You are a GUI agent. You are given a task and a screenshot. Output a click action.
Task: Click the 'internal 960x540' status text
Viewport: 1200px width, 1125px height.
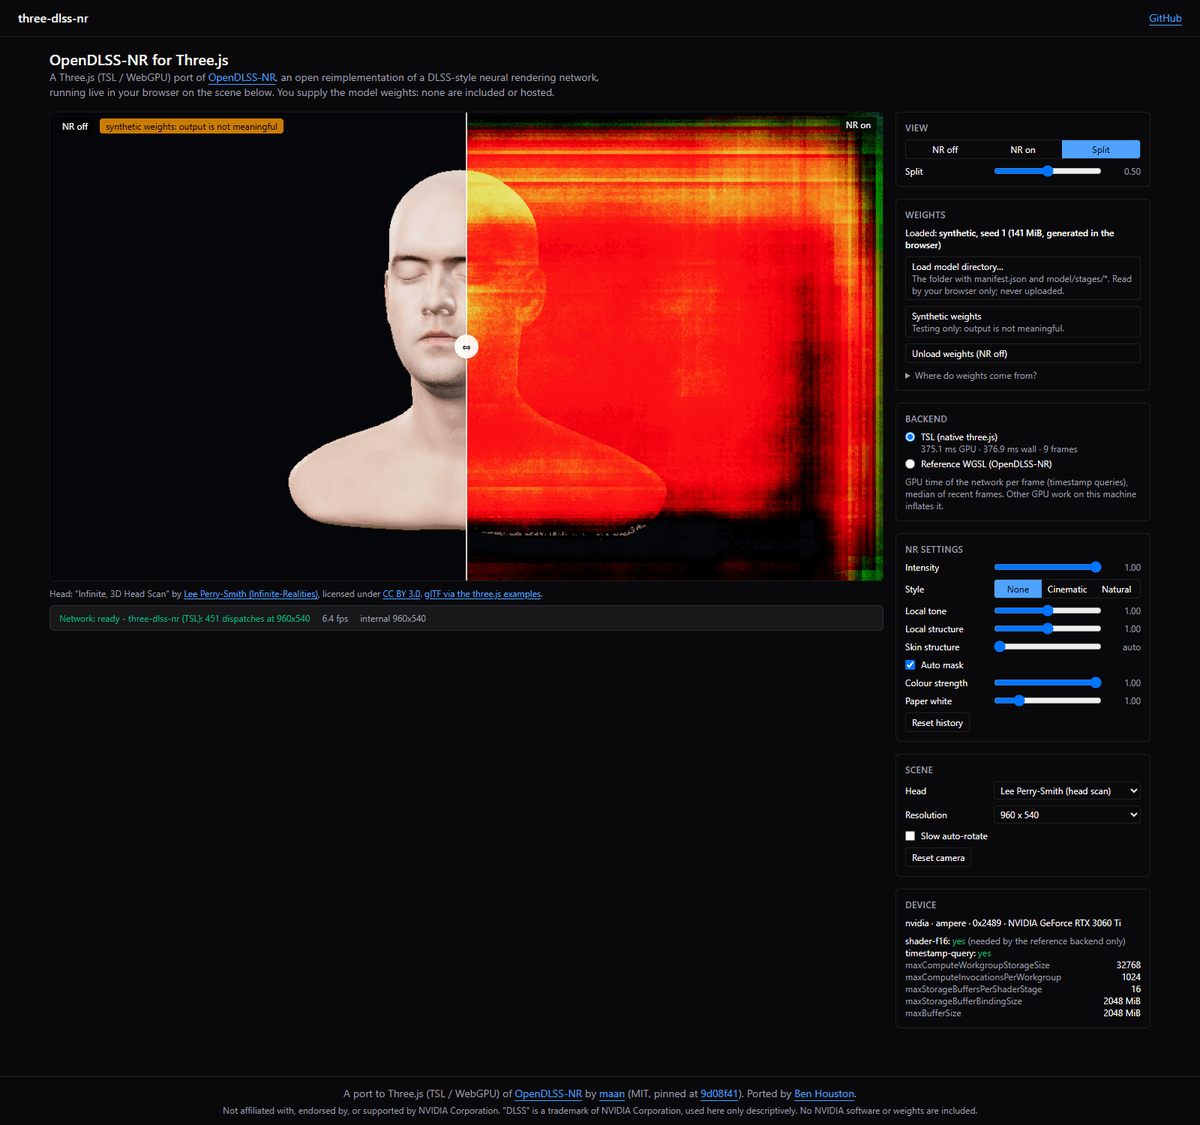tap(393, 619)
